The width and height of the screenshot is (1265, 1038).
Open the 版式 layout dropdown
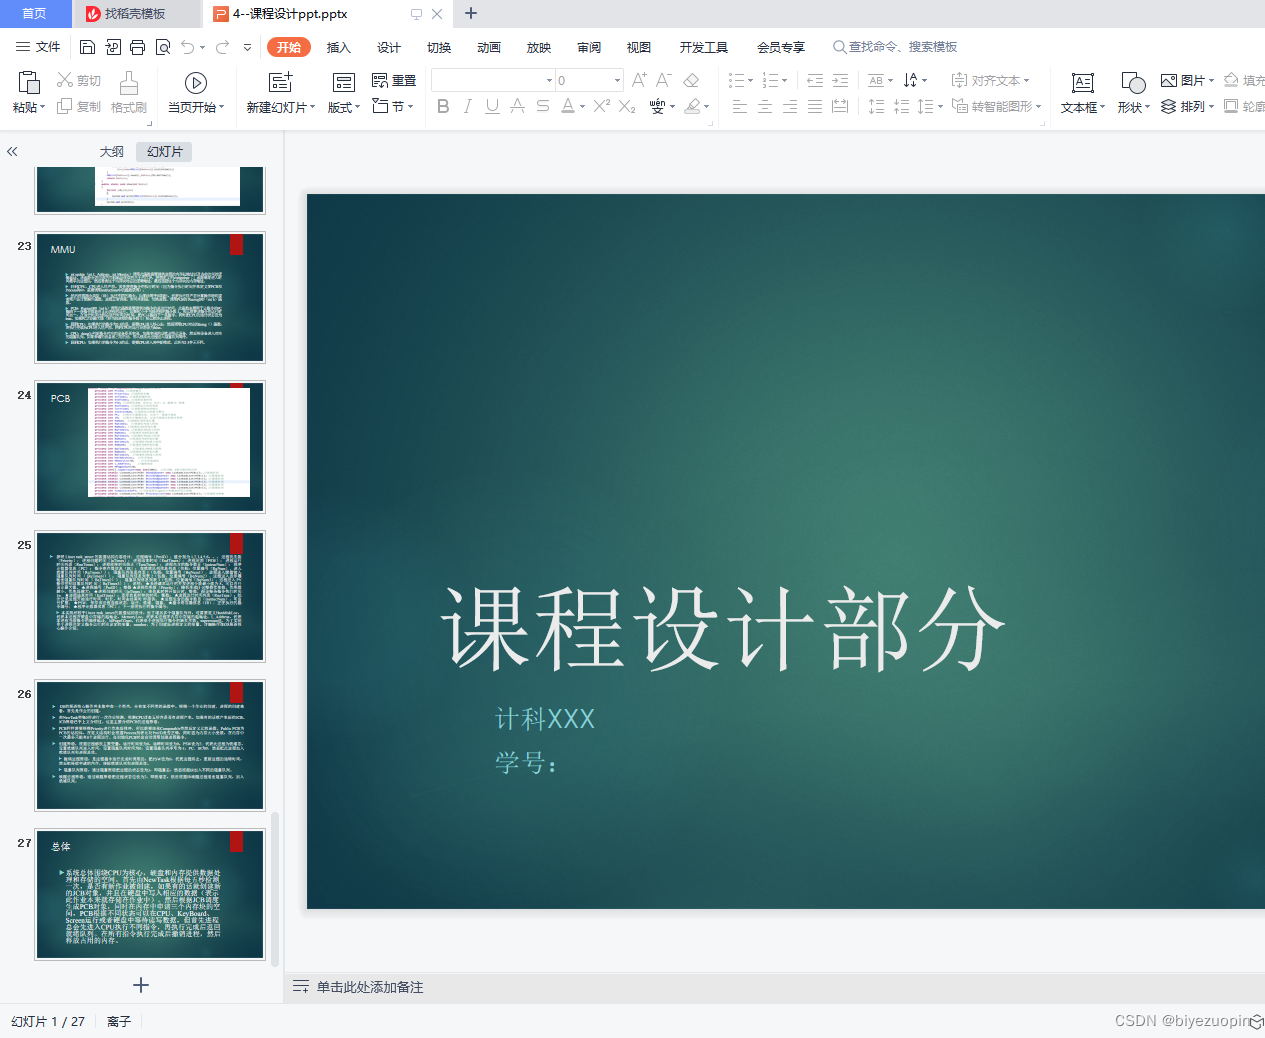coord(342,107)
